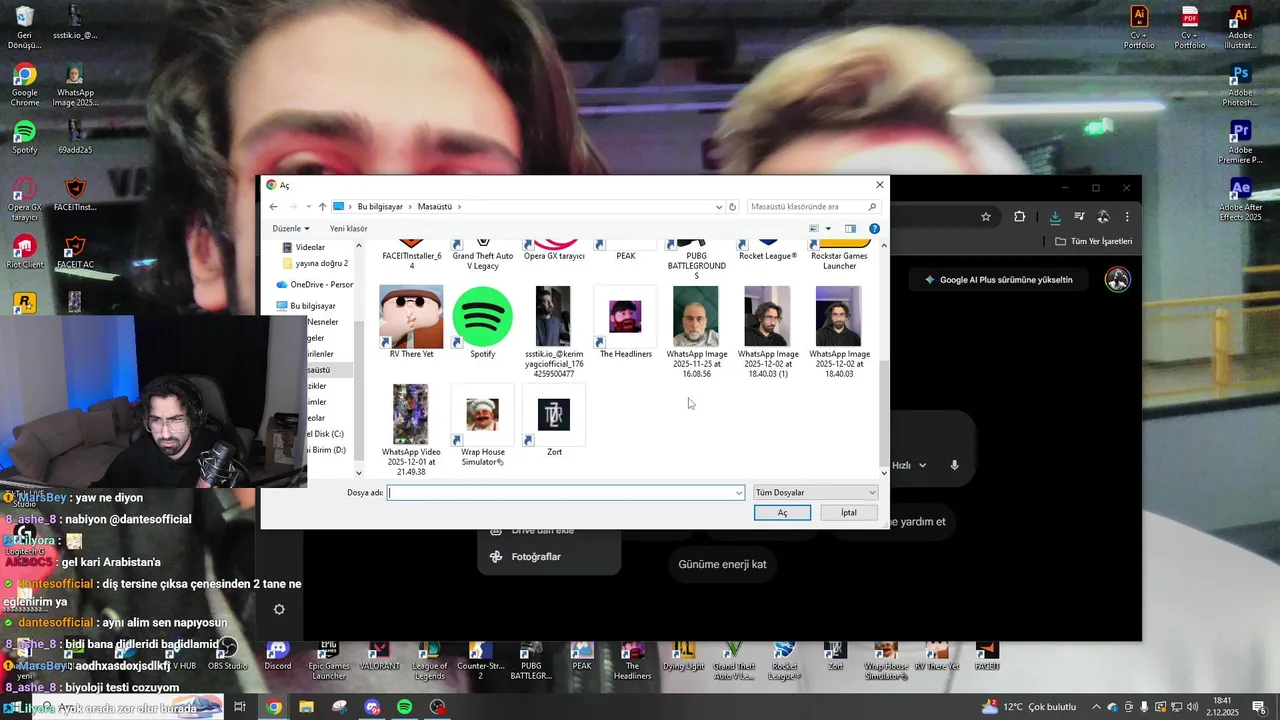
Task: Click Spotify icon in the taskbar
Action: [405, 707]
